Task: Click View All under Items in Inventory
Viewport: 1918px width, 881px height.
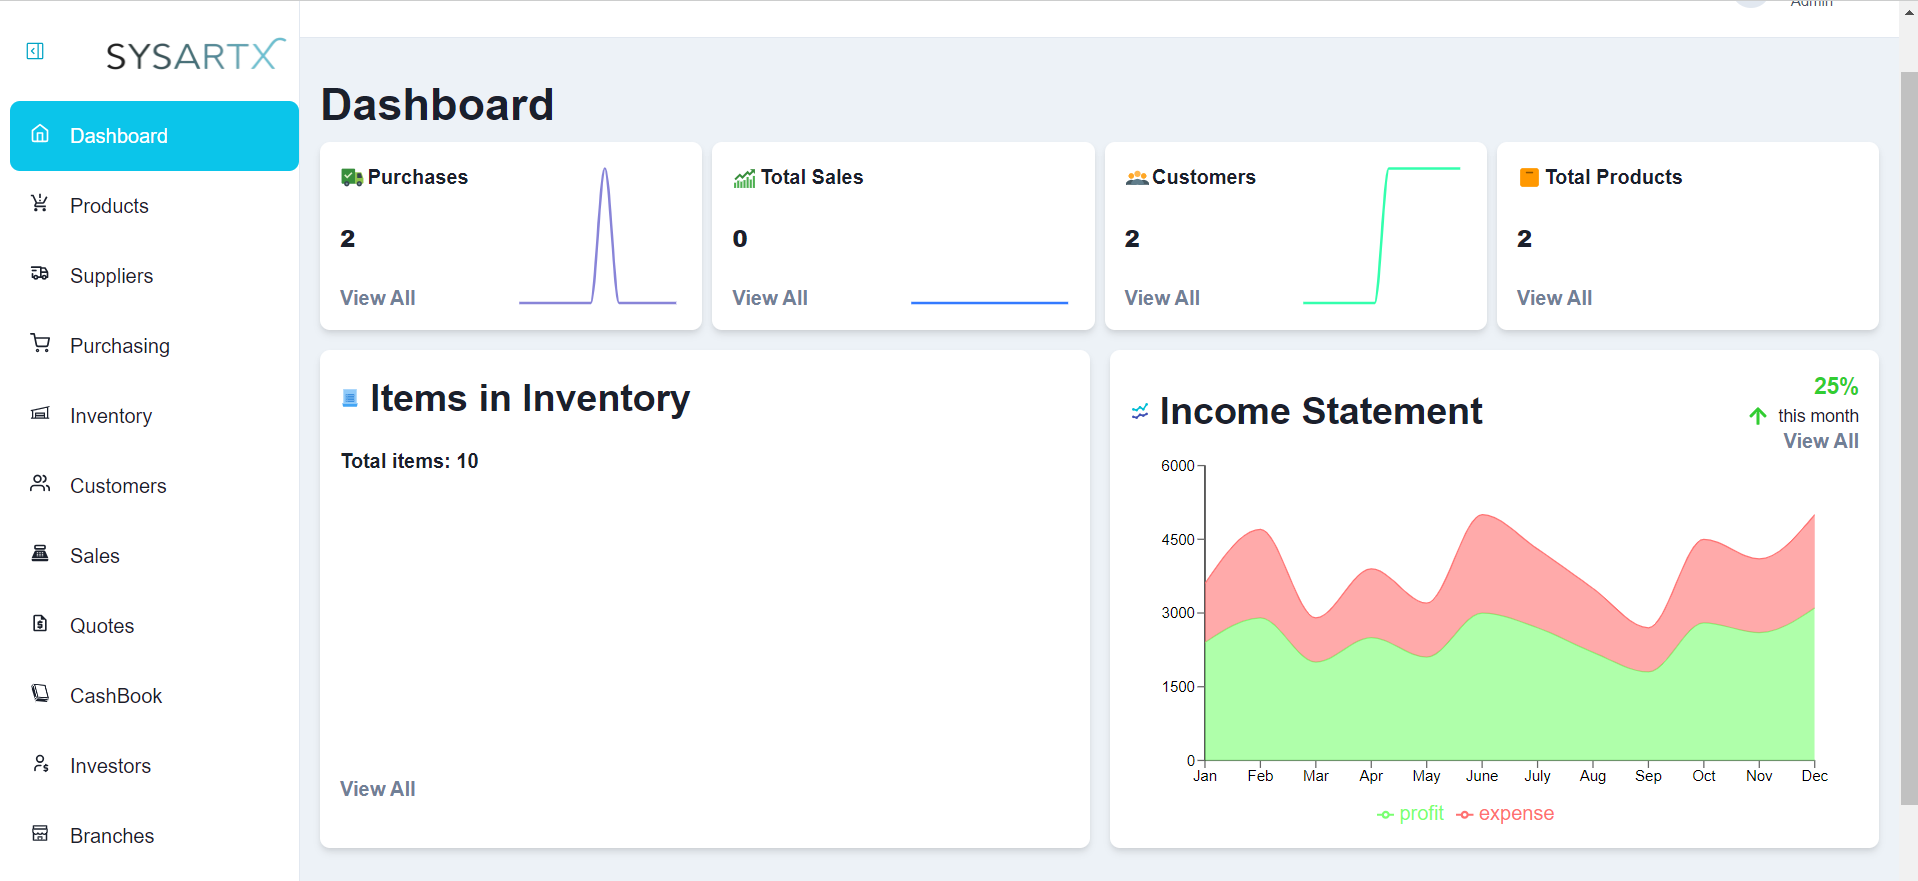Action: (x=377, y=789)
